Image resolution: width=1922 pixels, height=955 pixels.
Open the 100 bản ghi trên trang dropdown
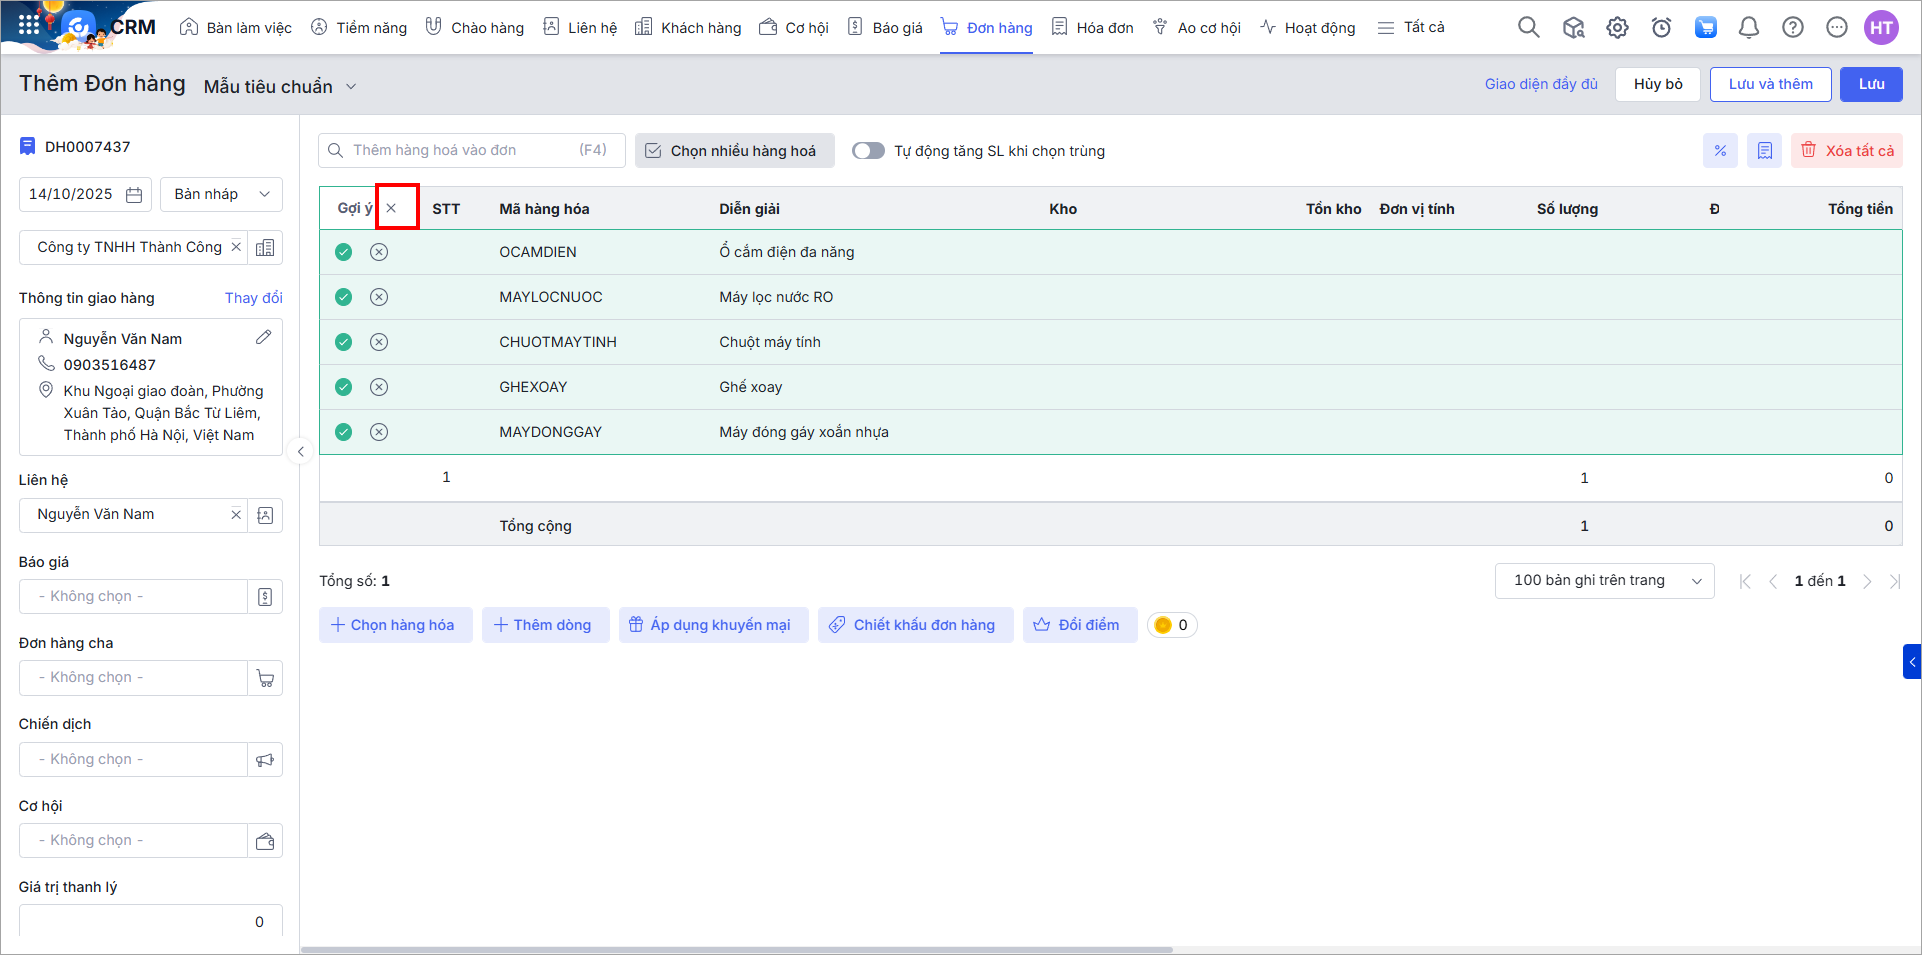[1604, 581]
